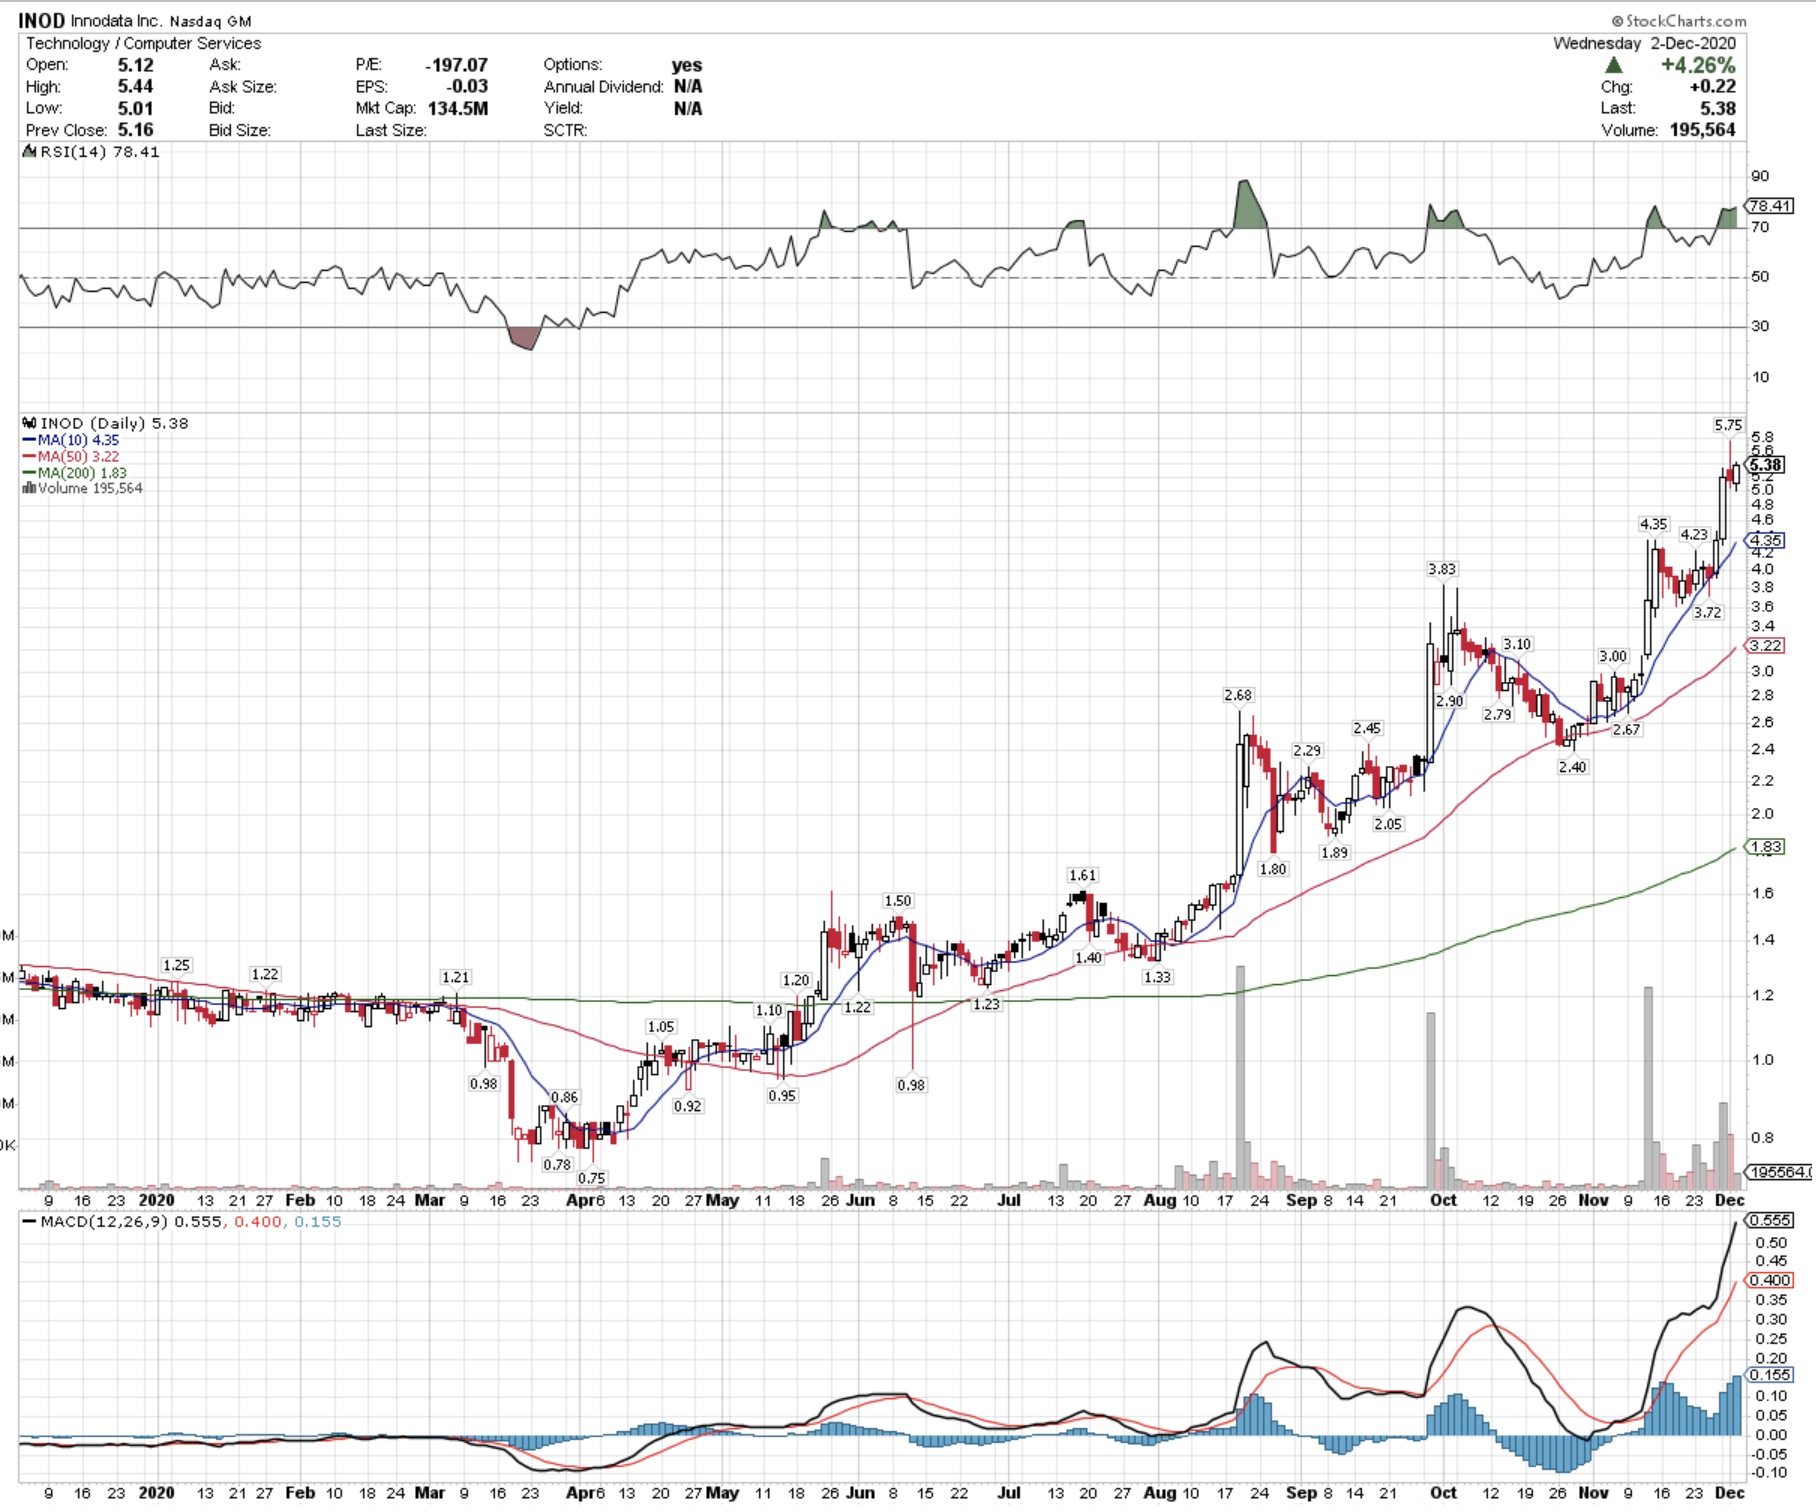Click the 5.75 high price annotation
Image resolution: width=1816 pixels, height=1512 pixels.
pos(1728,425)
